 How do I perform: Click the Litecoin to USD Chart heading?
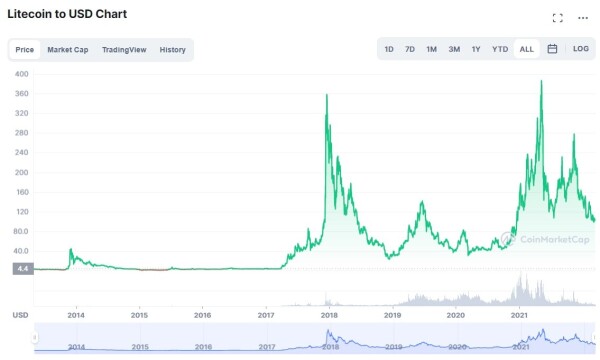pyautogui.click(x=67, y=14)
